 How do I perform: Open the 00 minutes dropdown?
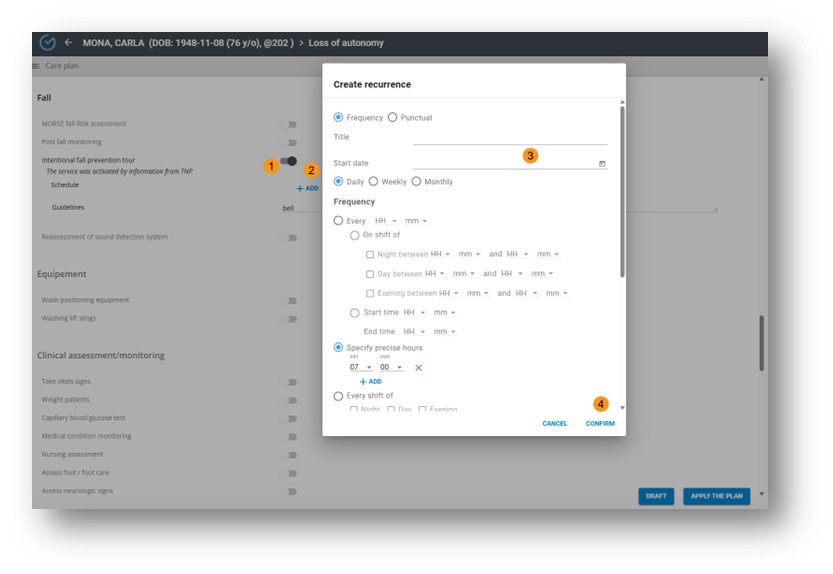391,368
